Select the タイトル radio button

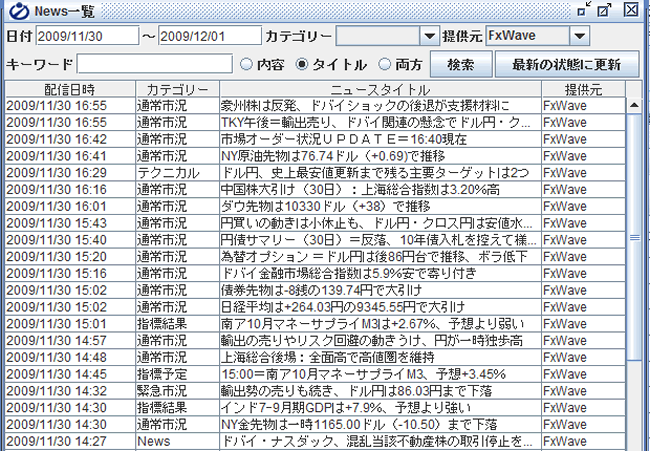tap(302, 64)
